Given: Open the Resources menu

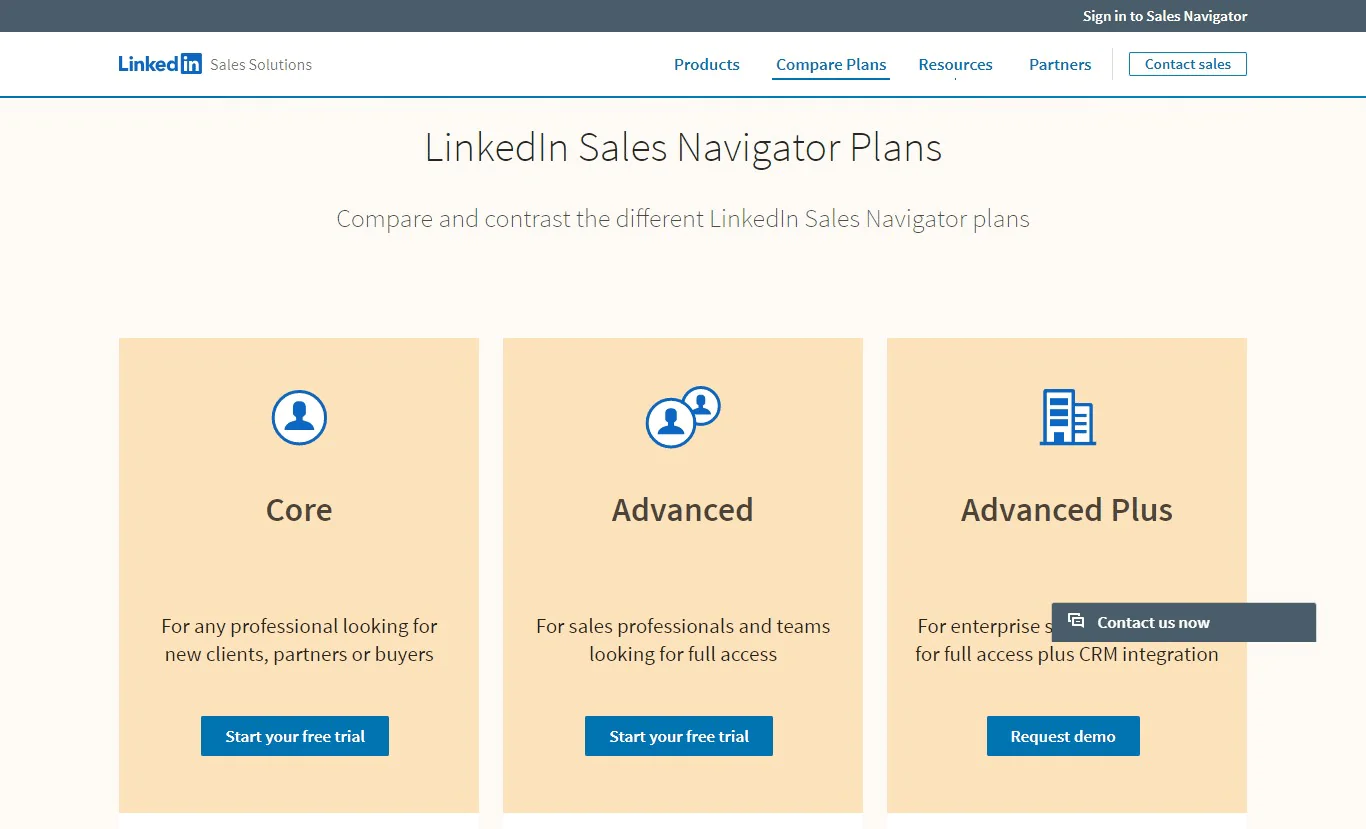Looking at the screenshot, I should click(x=955, y=64).
